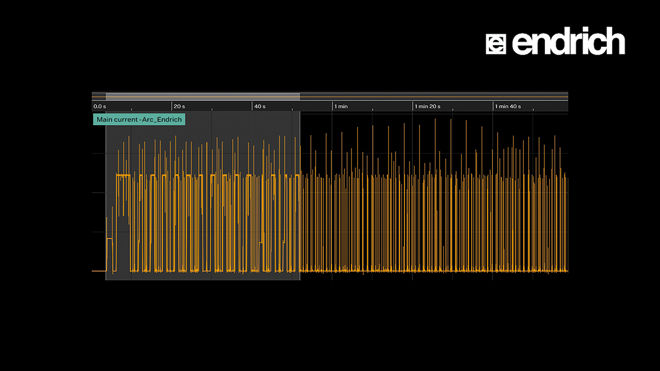This screenshot has width=660, height=371.
Task: Click the highlighted range in the overview bar
Action: 203,96
